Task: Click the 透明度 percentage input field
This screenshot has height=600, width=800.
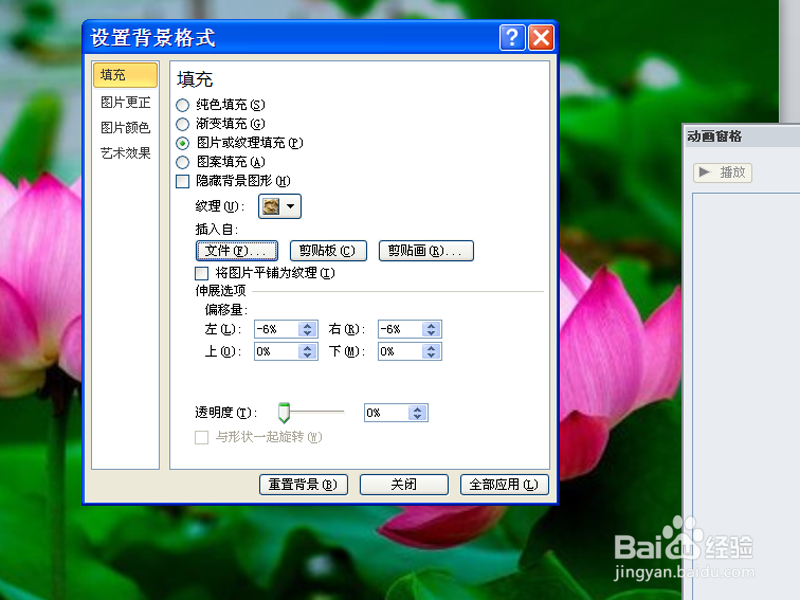Action: tap(386, 413)
